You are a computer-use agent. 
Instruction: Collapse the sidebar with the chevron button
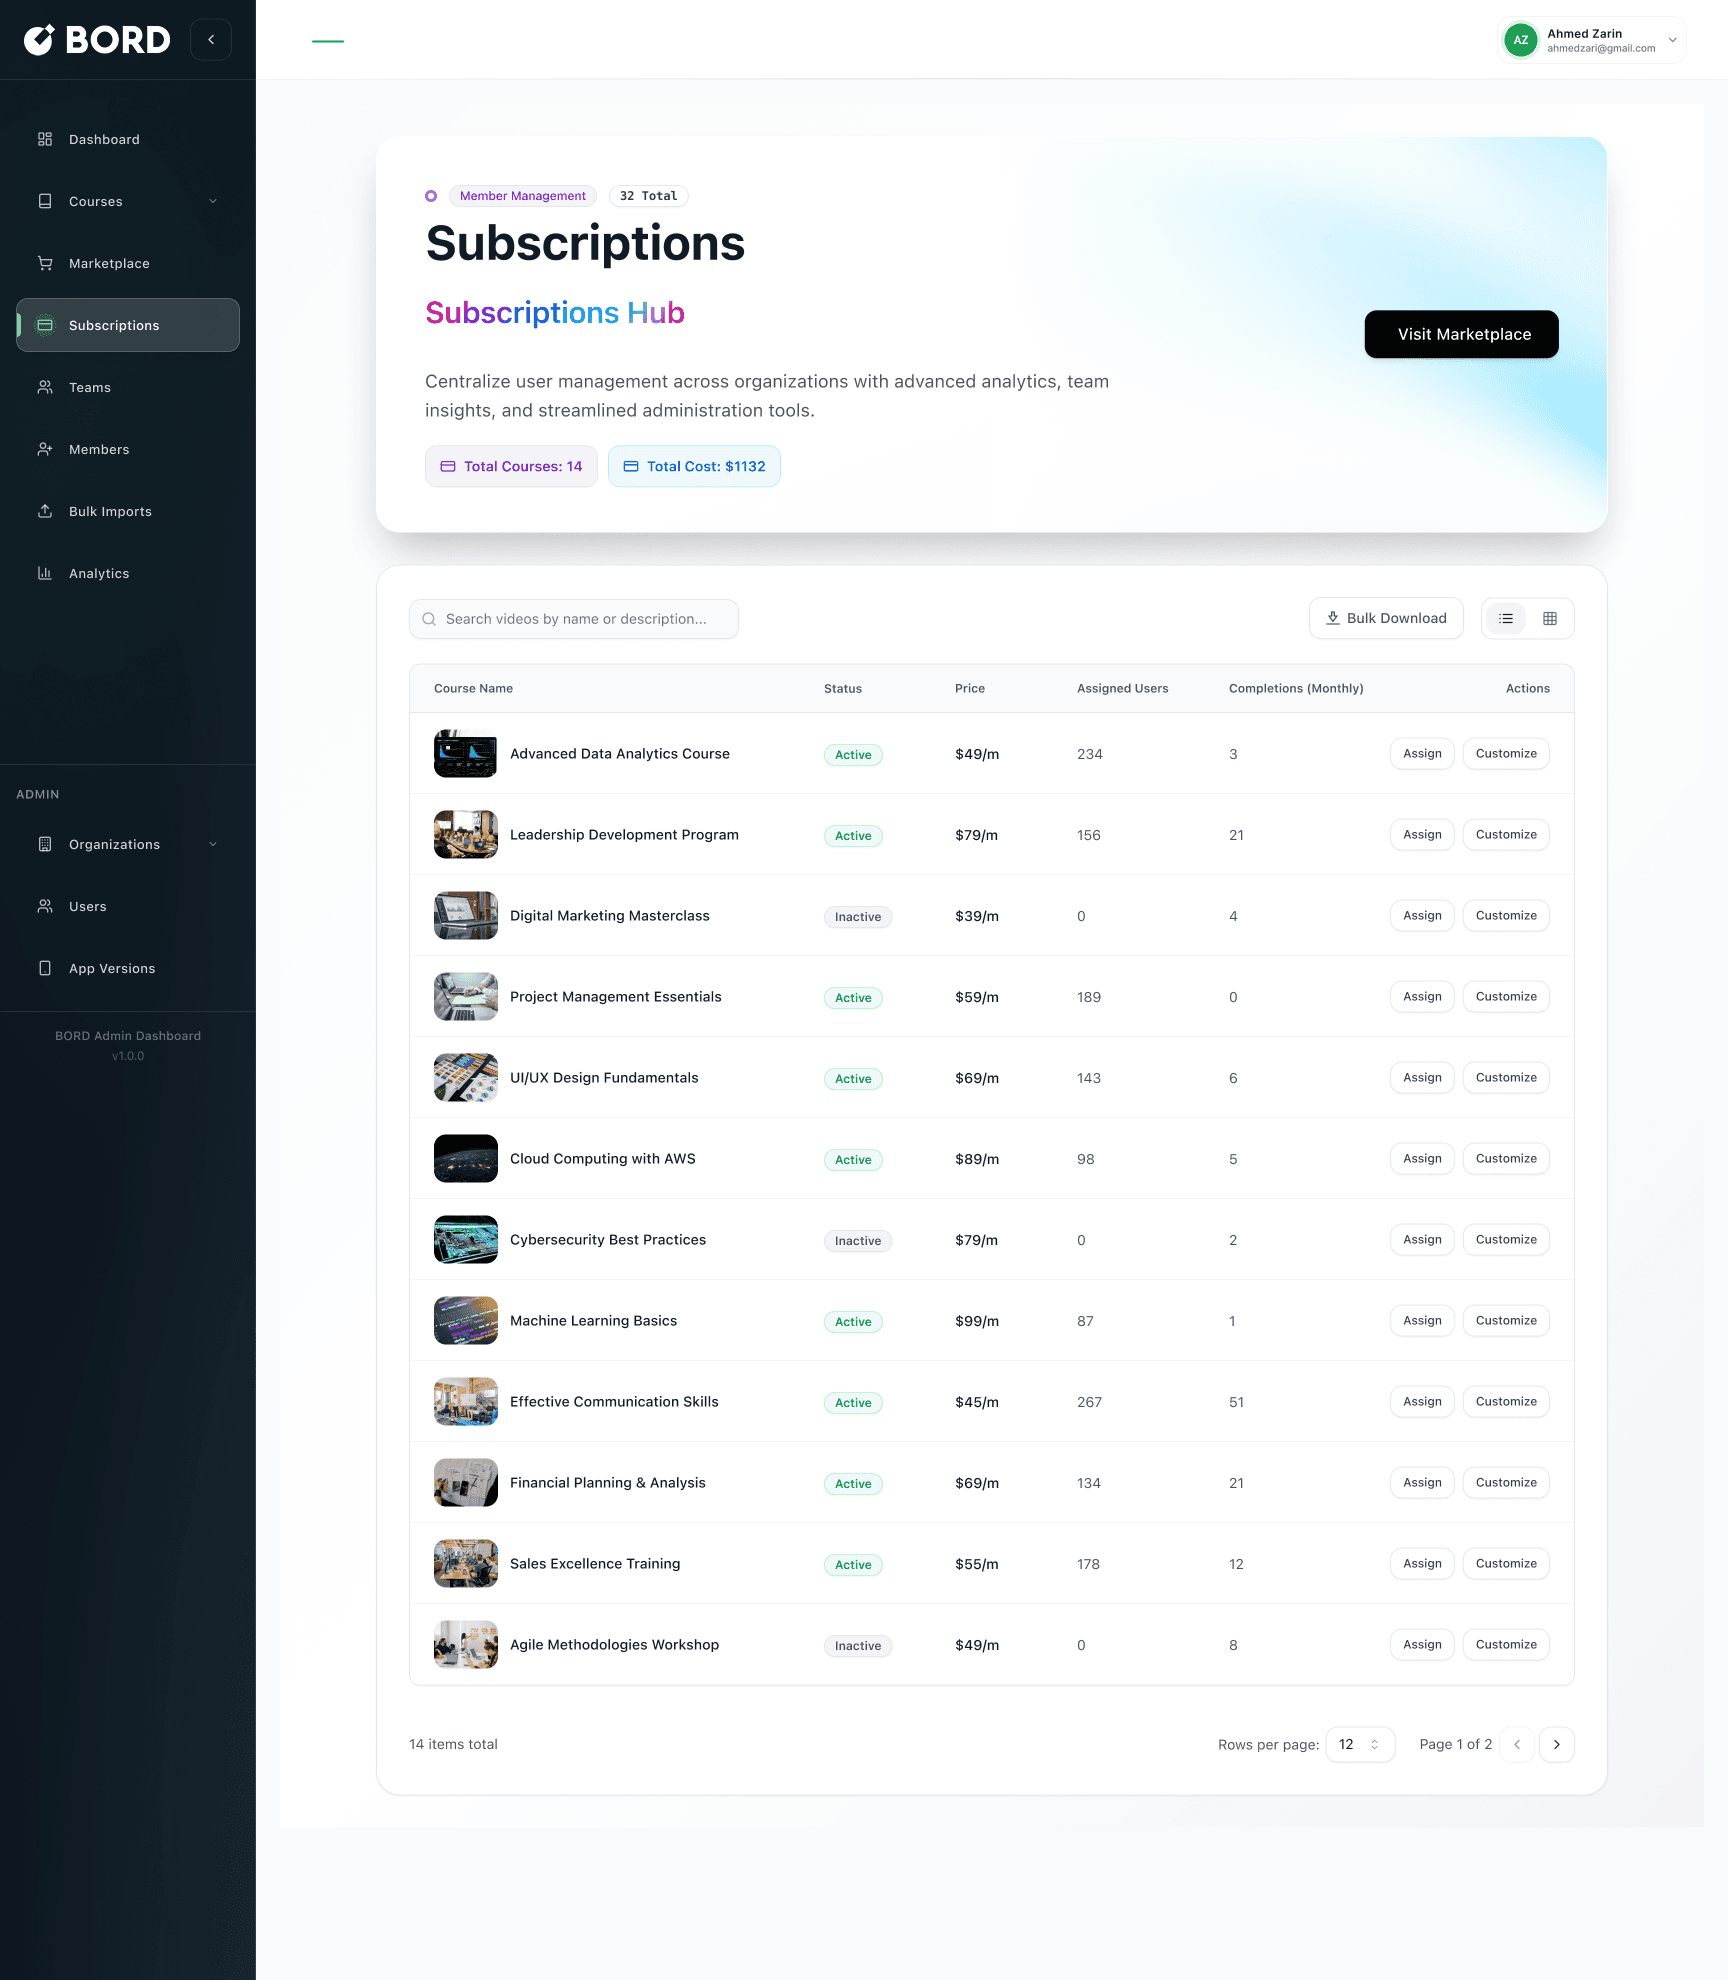click(x=211, y=40)
